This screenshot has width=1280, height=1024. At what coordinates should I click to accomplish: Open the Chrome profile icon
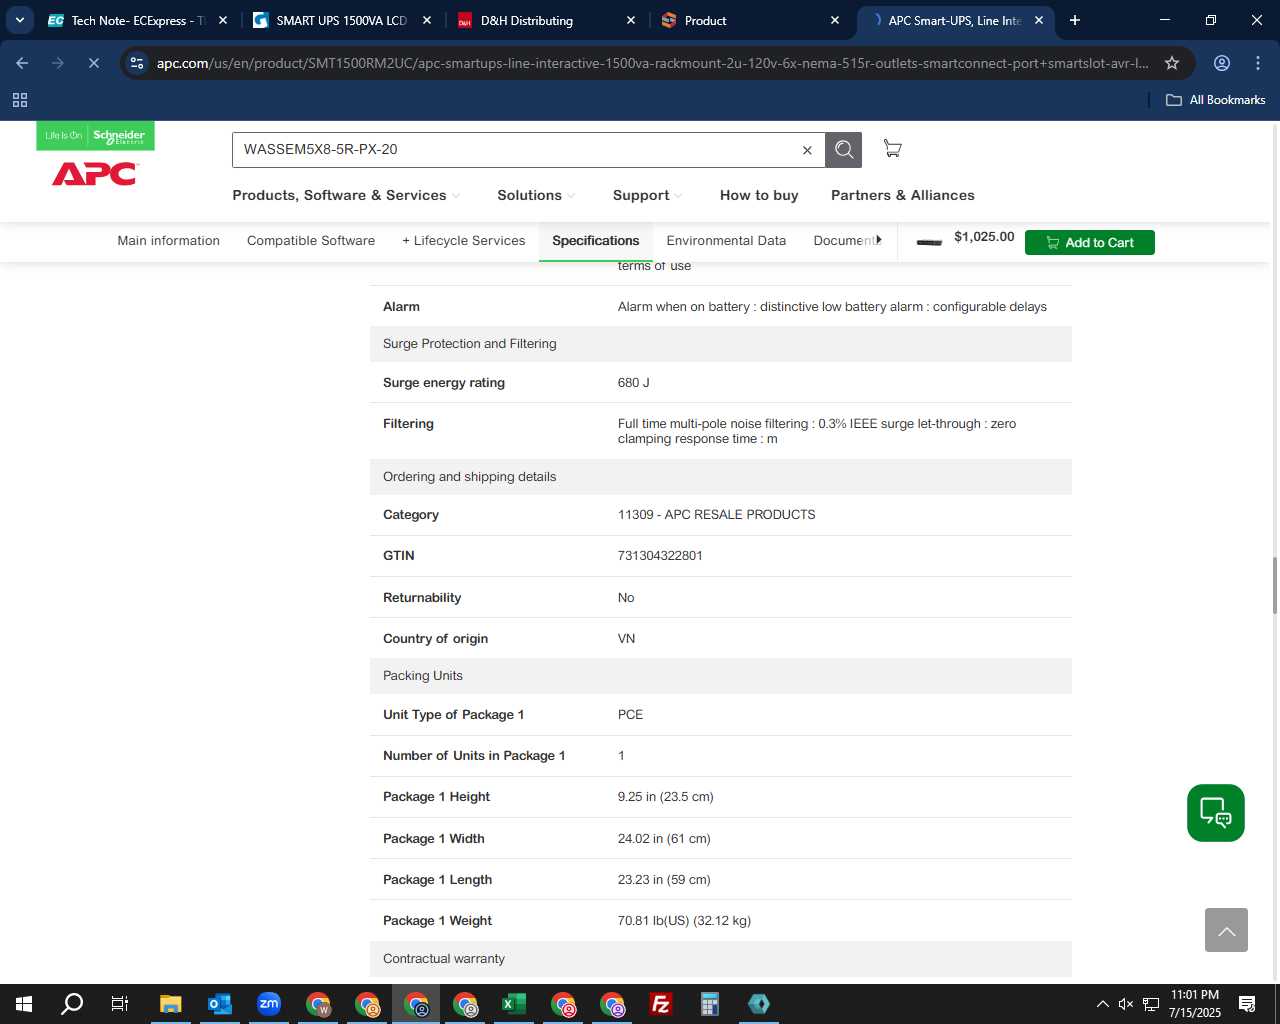[x=1222, y=63]
